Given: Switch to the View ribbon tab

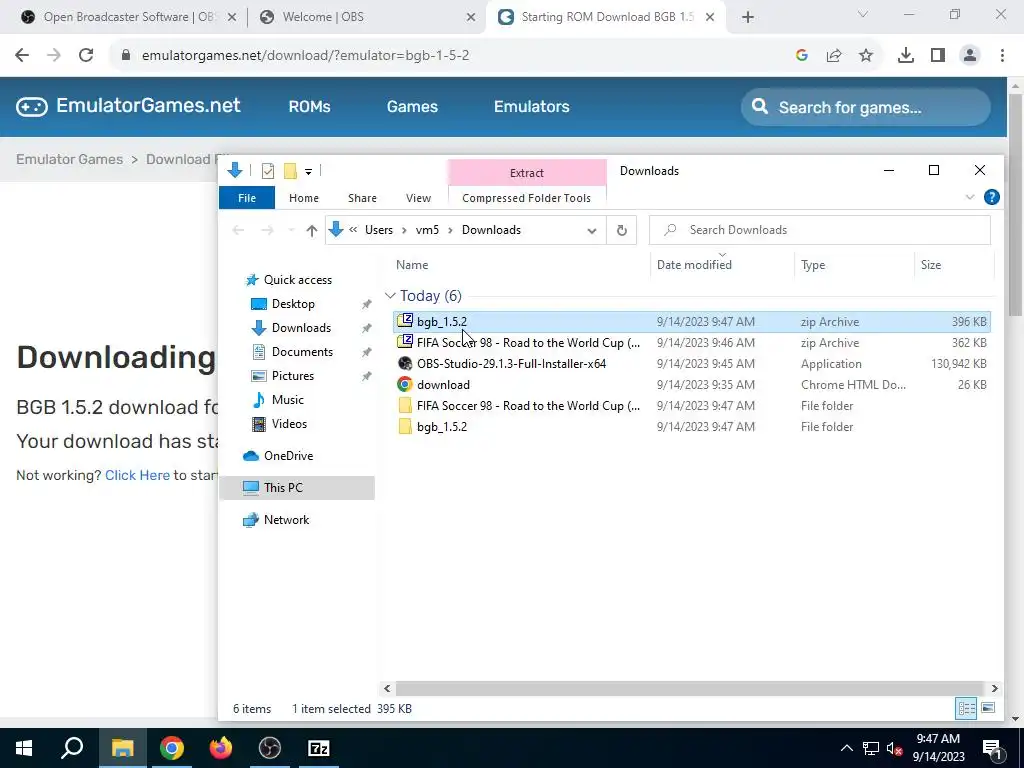Looking at the screenshot, I should pyautogui.click(x=418, y=198).
